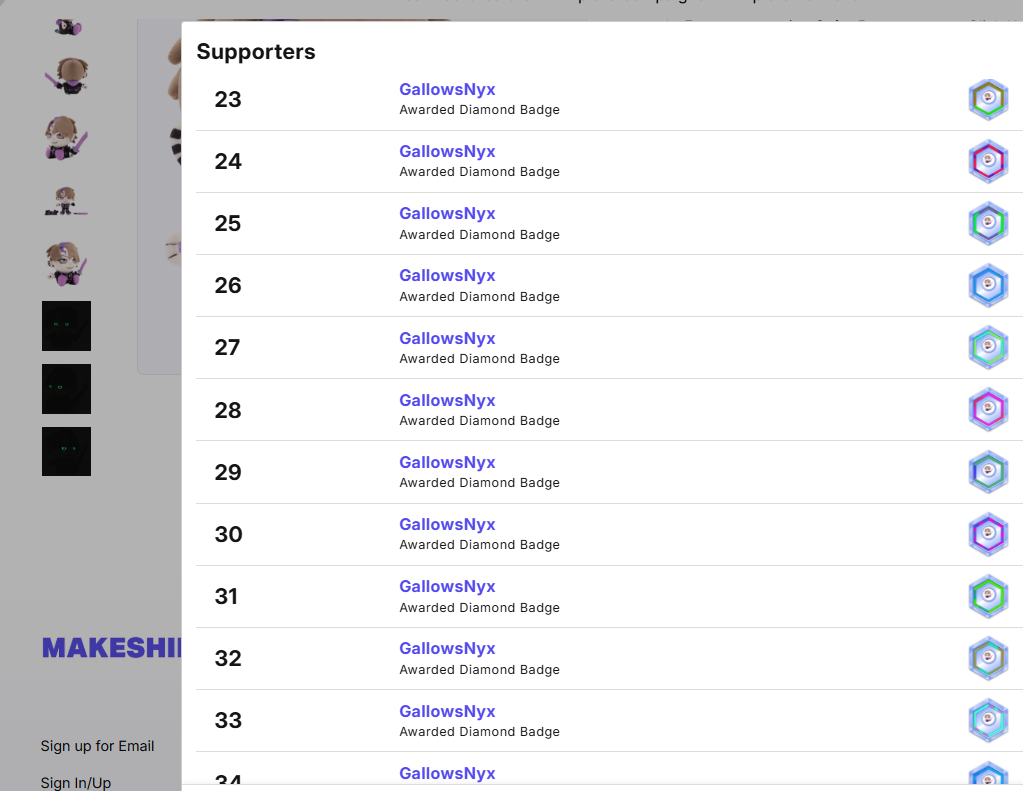The height and width of the screenshot is (791, 1023).
Task: Click the Diamond Badge icon in row 30
Action: pos(988,534)
